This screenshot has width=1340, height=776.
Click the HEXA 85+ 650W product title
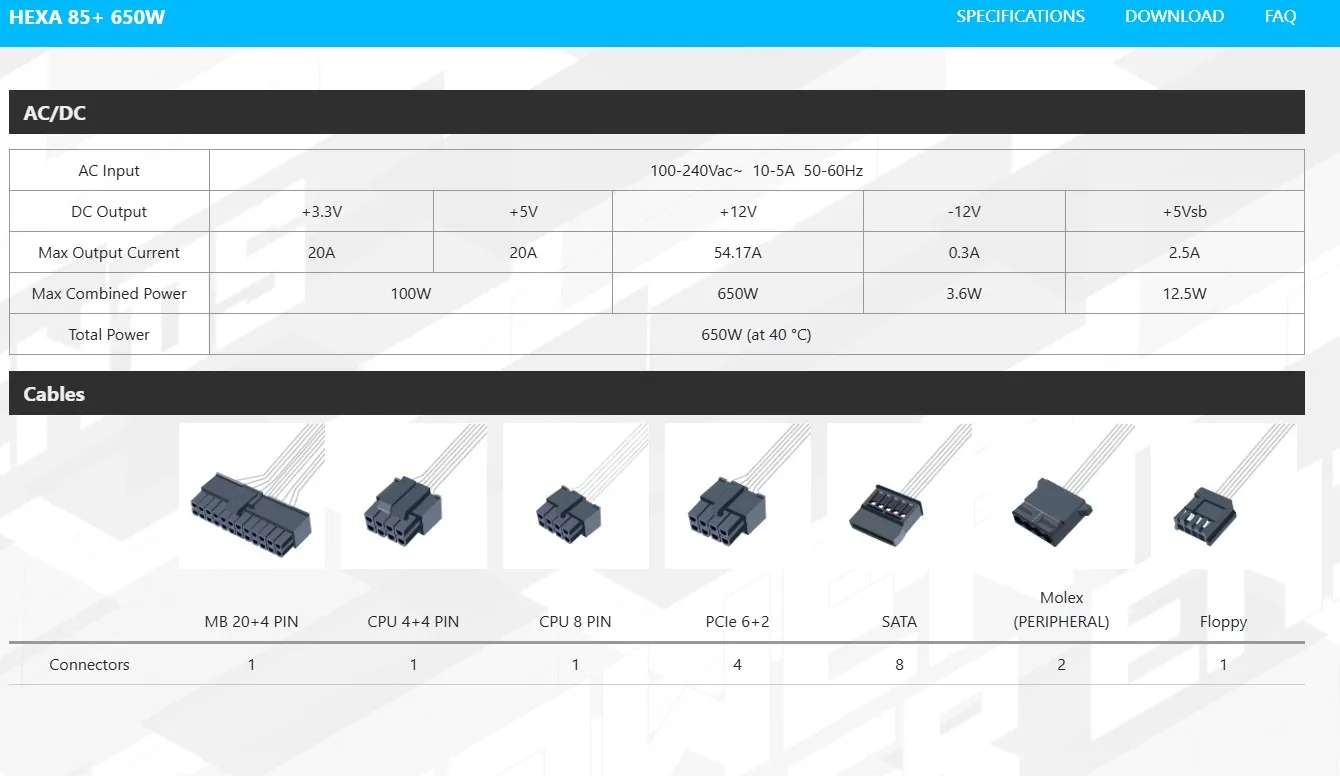pos(87,17)
